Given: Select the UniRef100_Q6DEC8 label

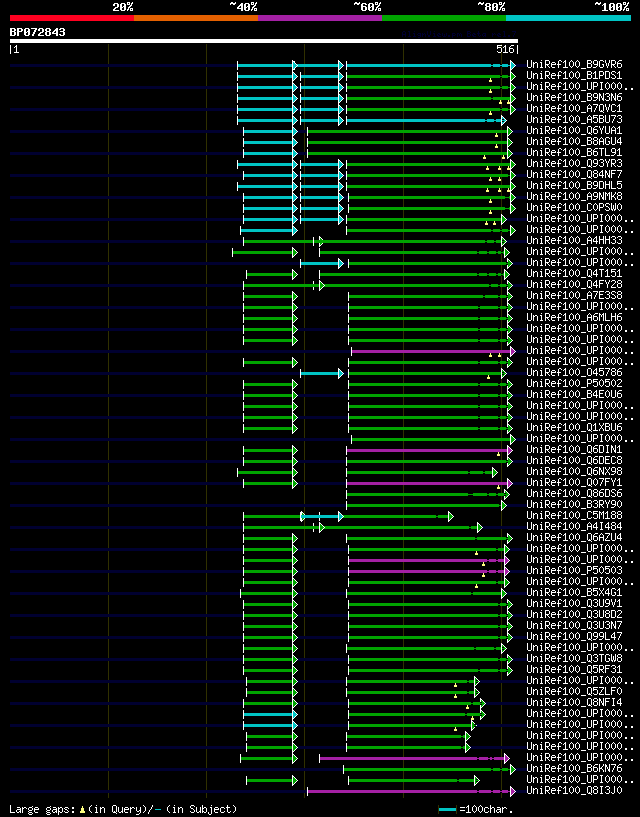Looking at the screenshot, I should coord(574,461).
